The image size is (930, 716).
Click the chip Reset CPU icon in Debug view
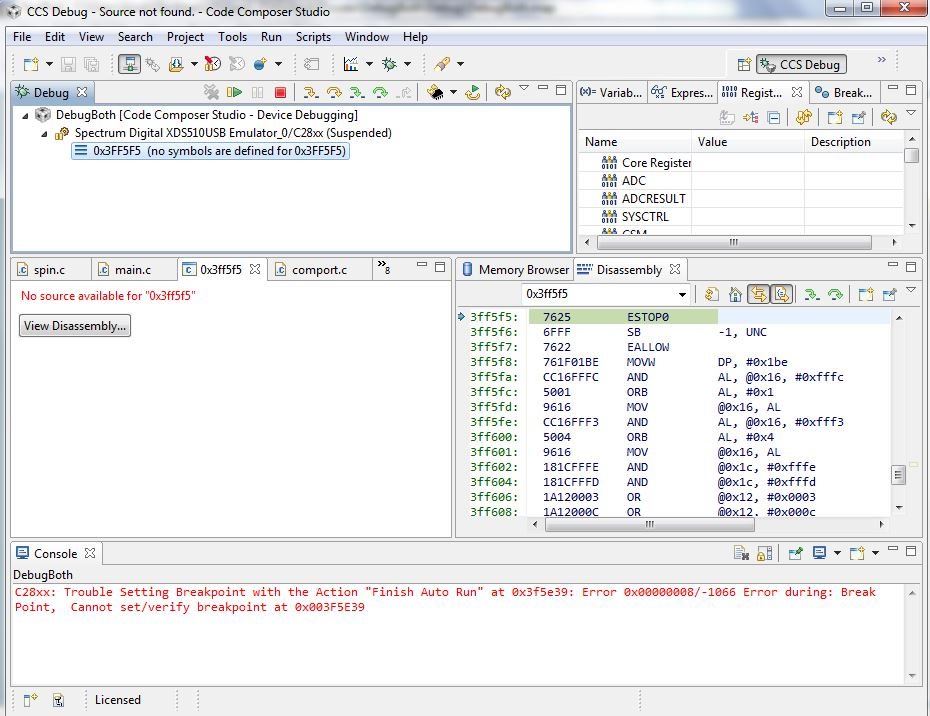(435, 92)
